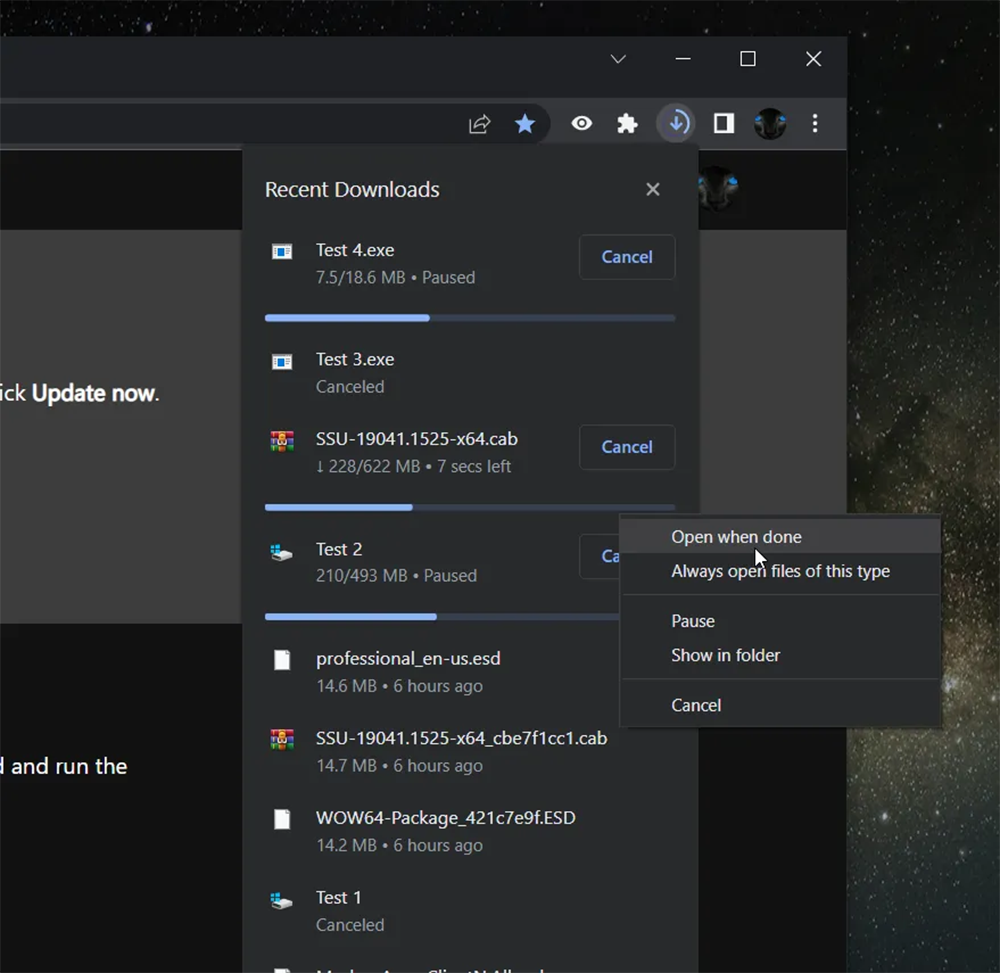Toggle the side panel icon
This screenshot has width=1000, height=973.
(x=724, y=123)
